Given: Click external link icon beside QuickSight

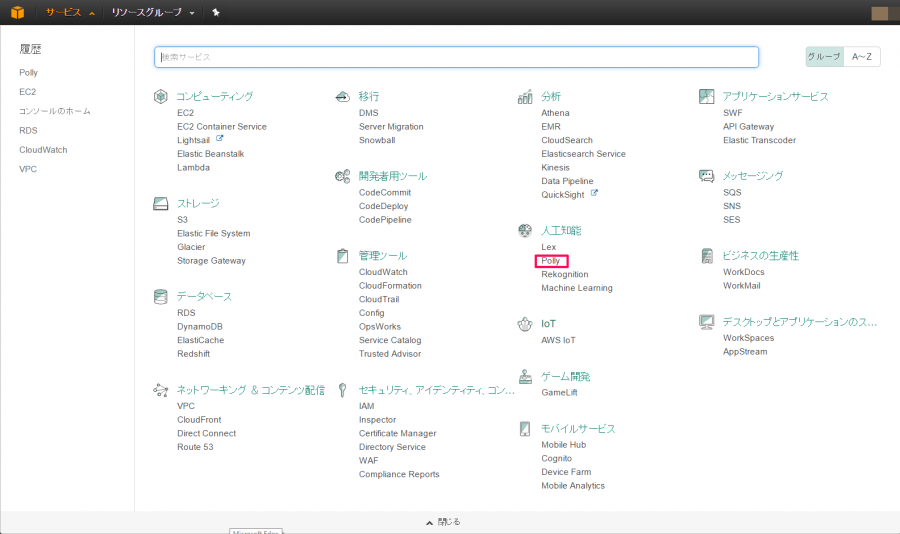Looking at the screenshot, I should click(594, 194).
